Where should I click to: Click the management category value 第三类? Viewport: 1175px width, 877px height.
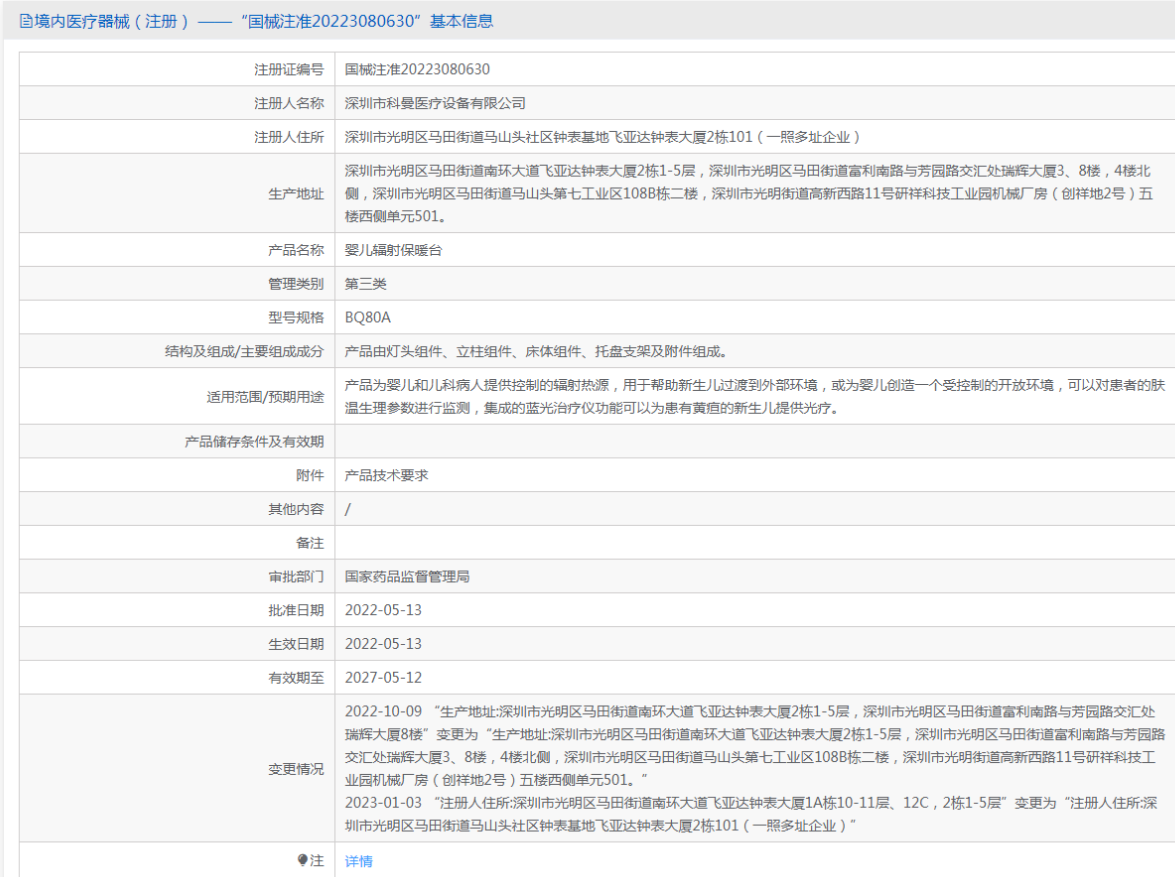coord(366,284)
